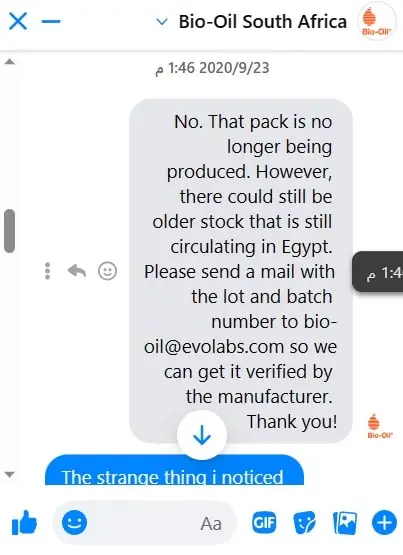The height and width of the screenshot is (555, 403).
Task: Click the scrollbar down arrow
Action: click(x=10, y=474)
